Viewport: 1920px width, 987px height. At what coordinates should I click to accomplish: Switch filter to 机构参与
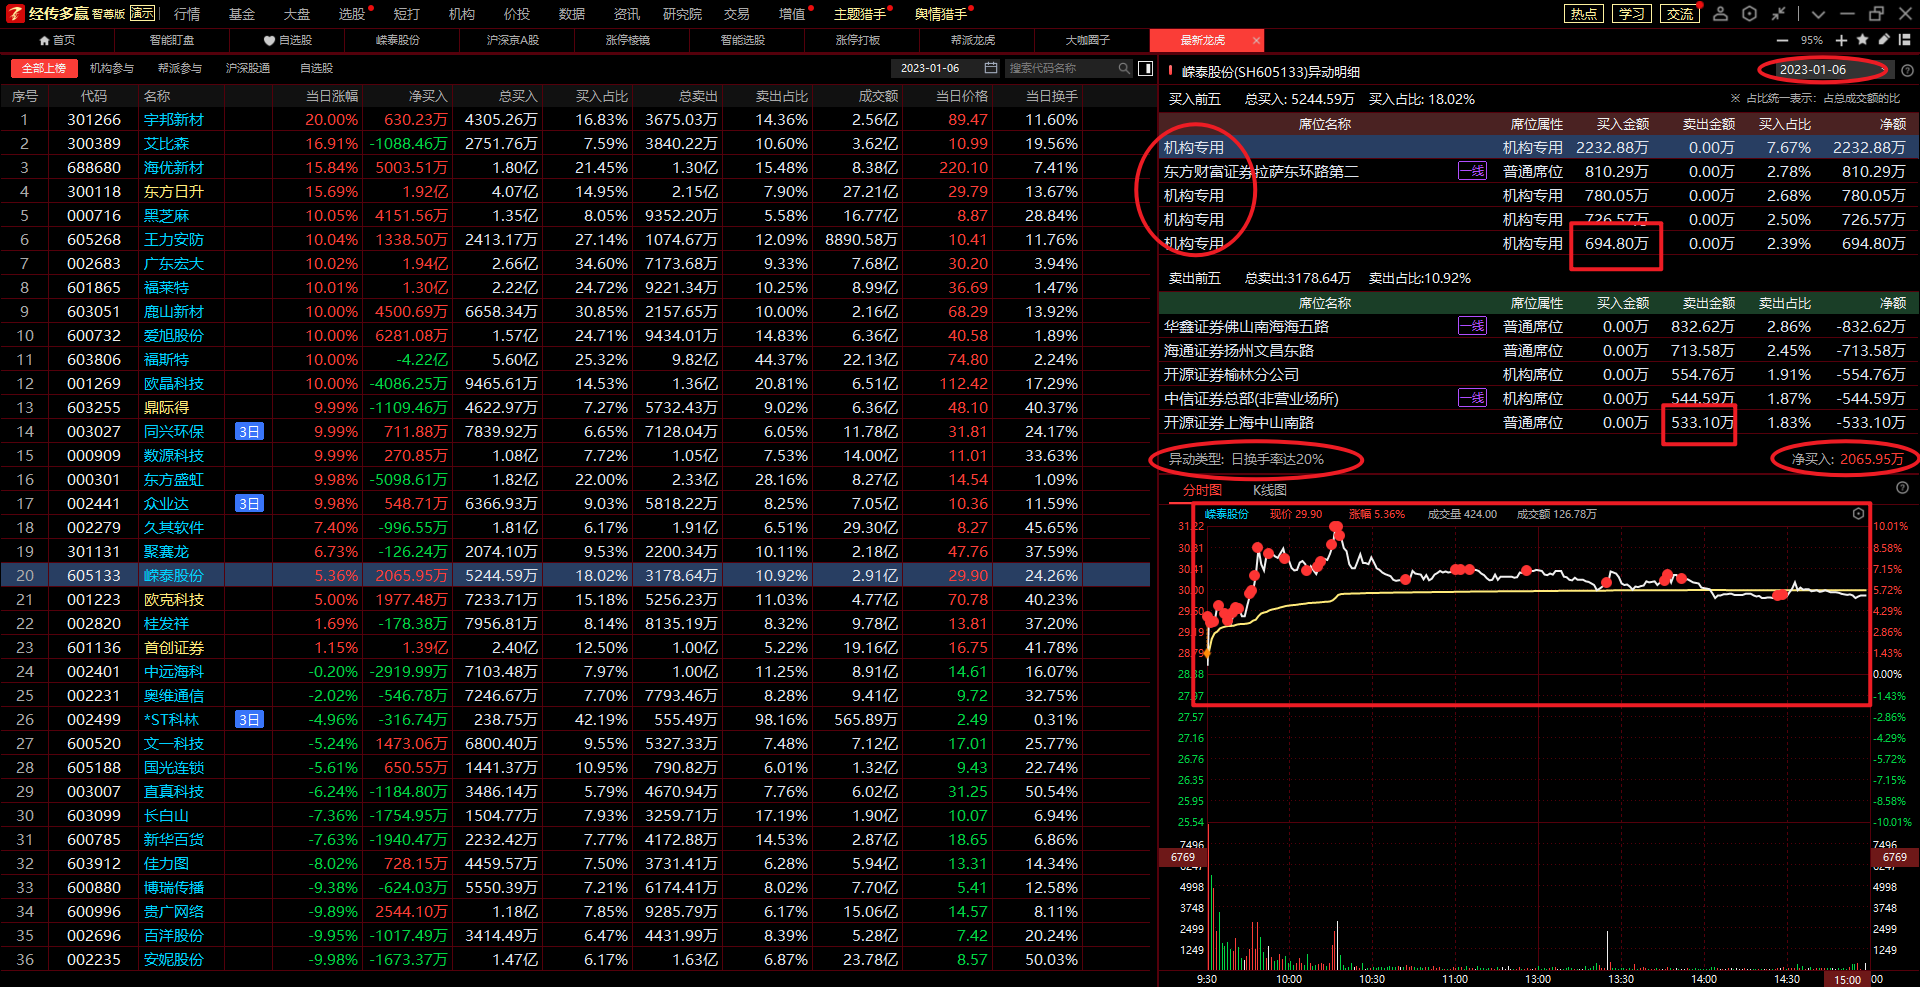tap(111, 68)
